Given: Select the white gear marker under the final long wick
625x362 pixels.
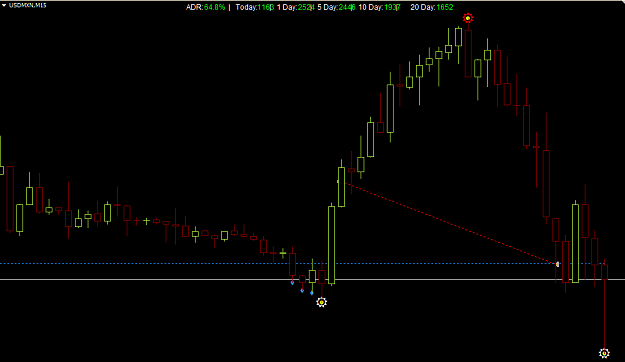Looking at the screenshot, I should tap(604, 353).
